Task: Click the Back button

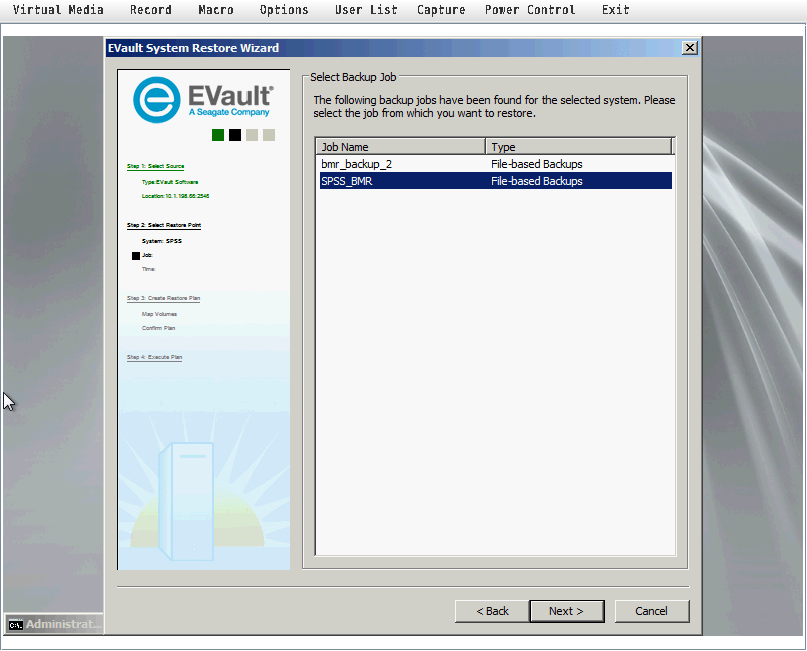Action: [x=492, y=611]
